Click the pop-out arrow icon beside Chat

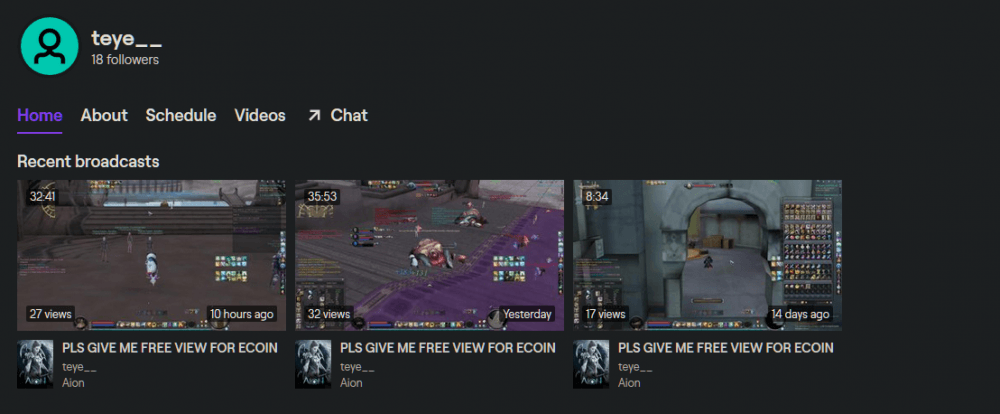314,115
